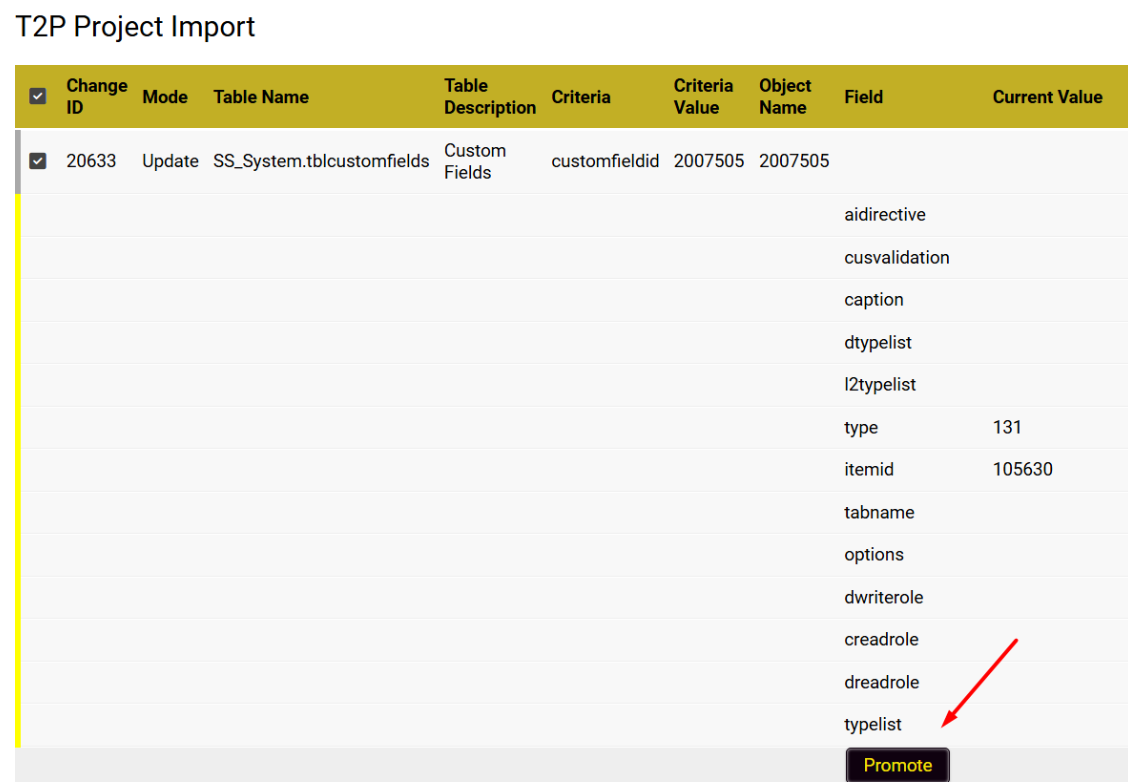Select the customfieldid criteria cell
The height and width of the screenshot is (782, 1128).
tap(605, 160)
